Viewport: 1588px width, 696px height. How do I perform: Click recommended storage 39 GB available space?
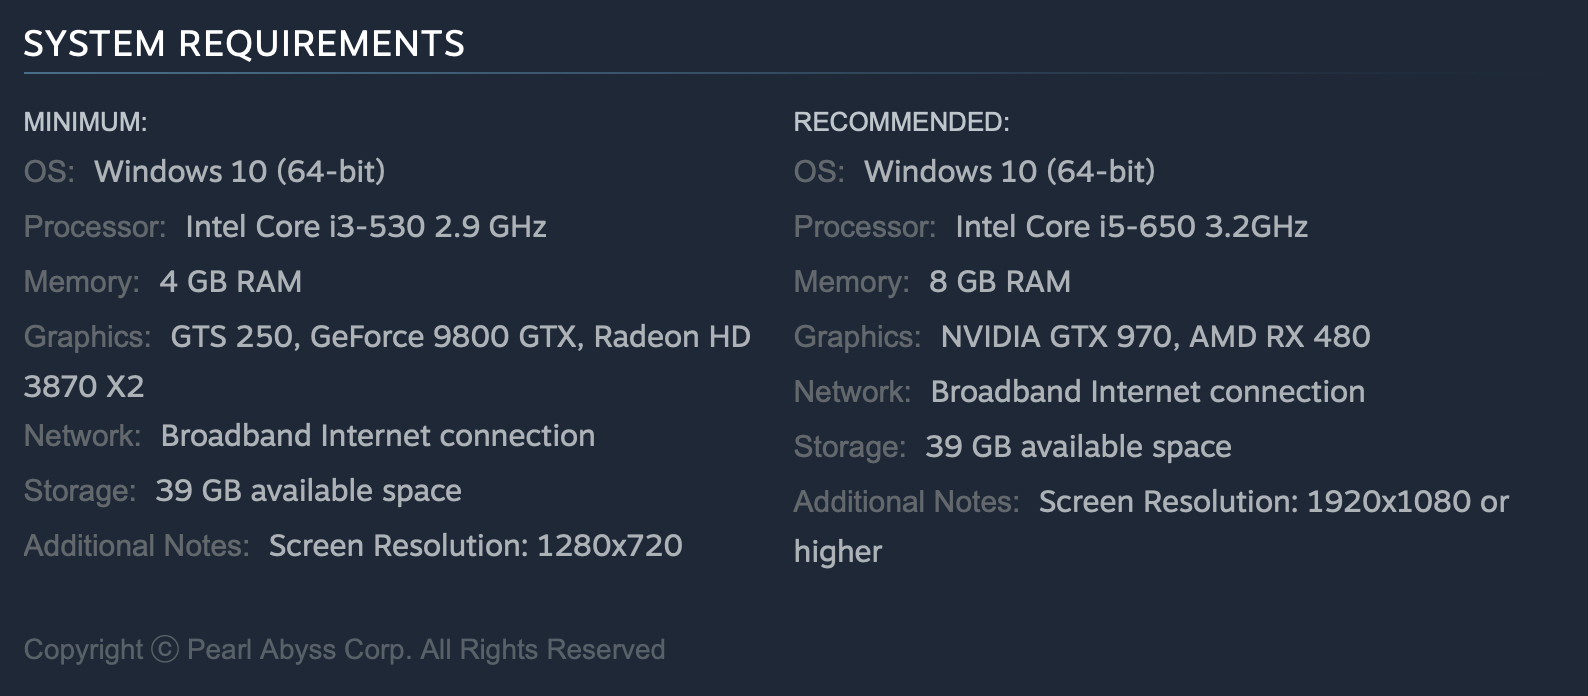coord(1078,447)
